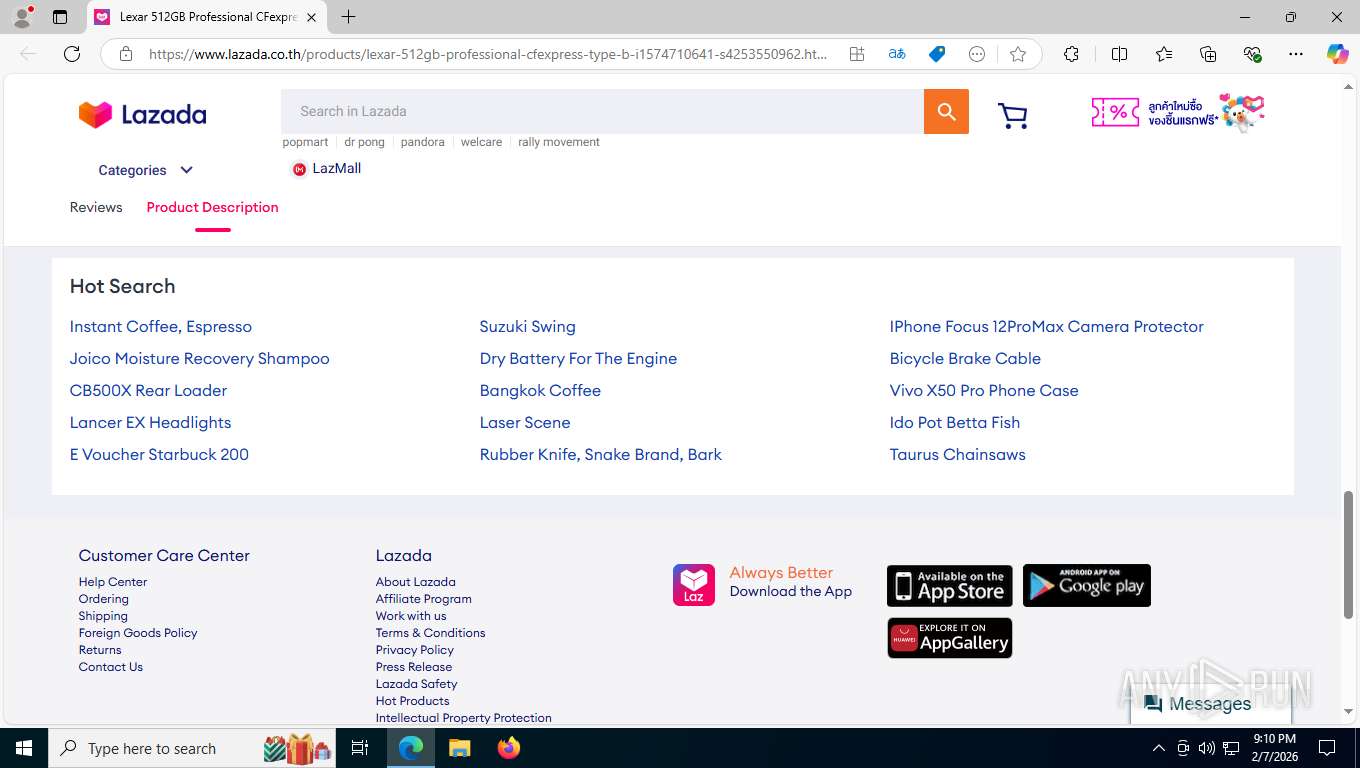Open File Explorer from taskbar
The width and height of the screenshot is (1360, 768).
pyautogui.click(x=459, y=748)
